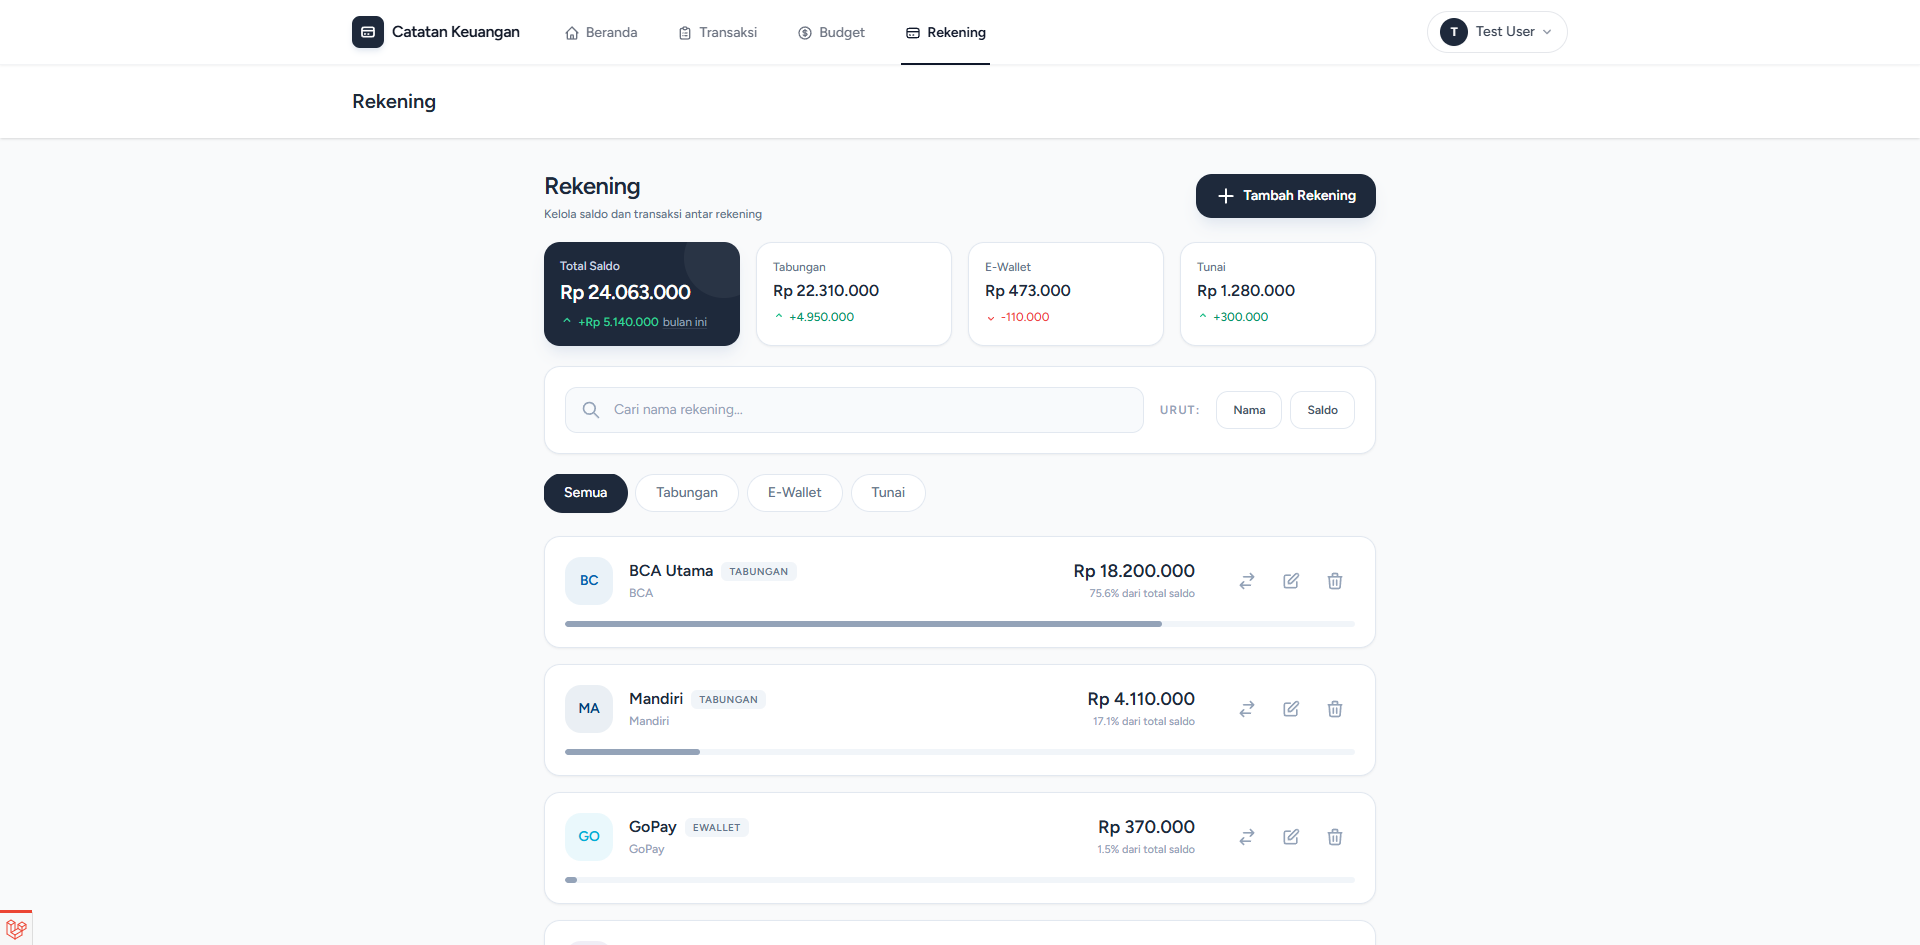Click the transfer icon for BCA Utama
The image size is (1920, 945).
(x=1247, y=581)
